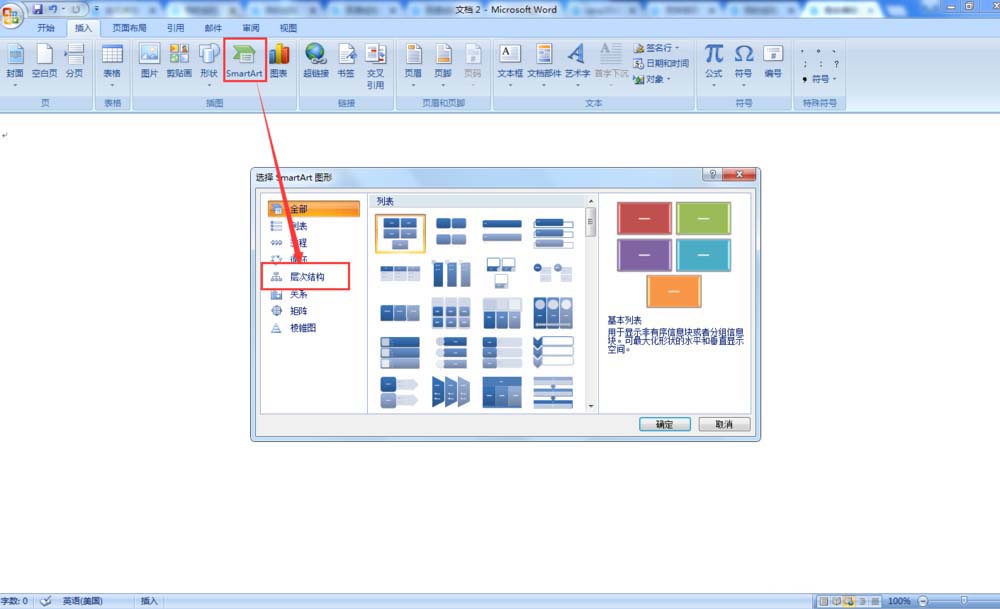Click the proofing check icon in status bar

[x=46, y=601]
